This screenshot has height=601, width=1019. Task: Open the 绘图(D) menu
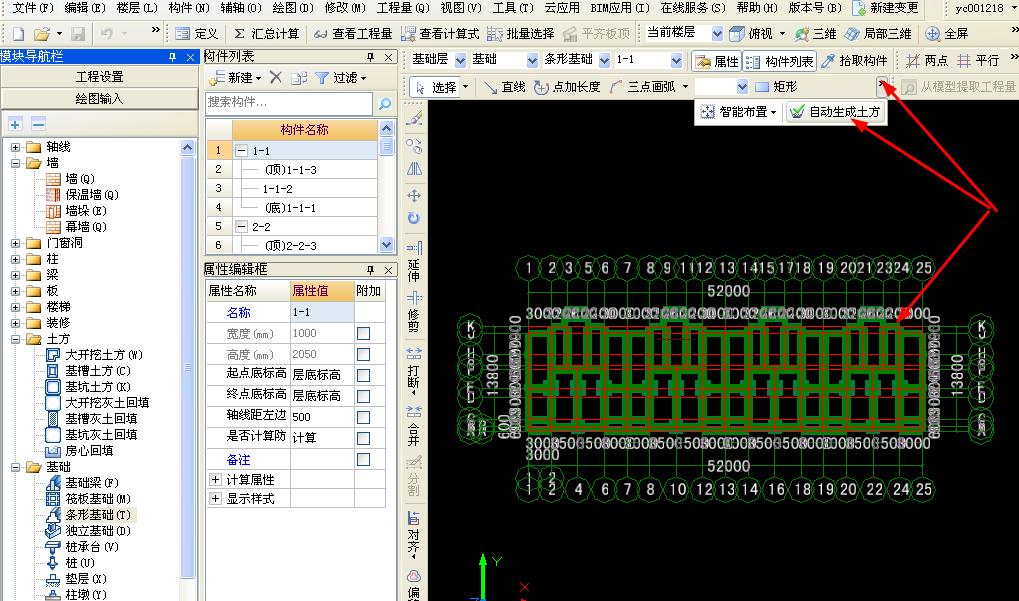(292, 8)
